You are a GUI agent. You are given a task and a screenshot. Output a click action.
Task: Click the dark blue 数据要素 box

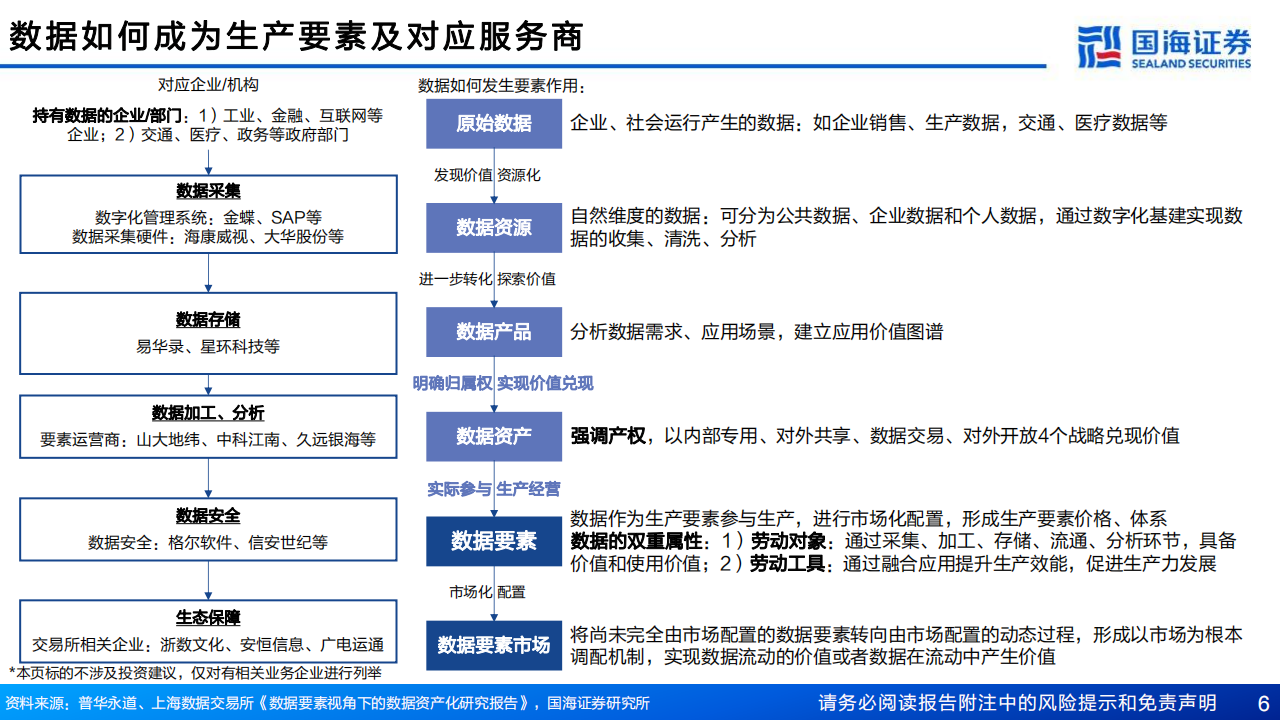coord(494,541)
